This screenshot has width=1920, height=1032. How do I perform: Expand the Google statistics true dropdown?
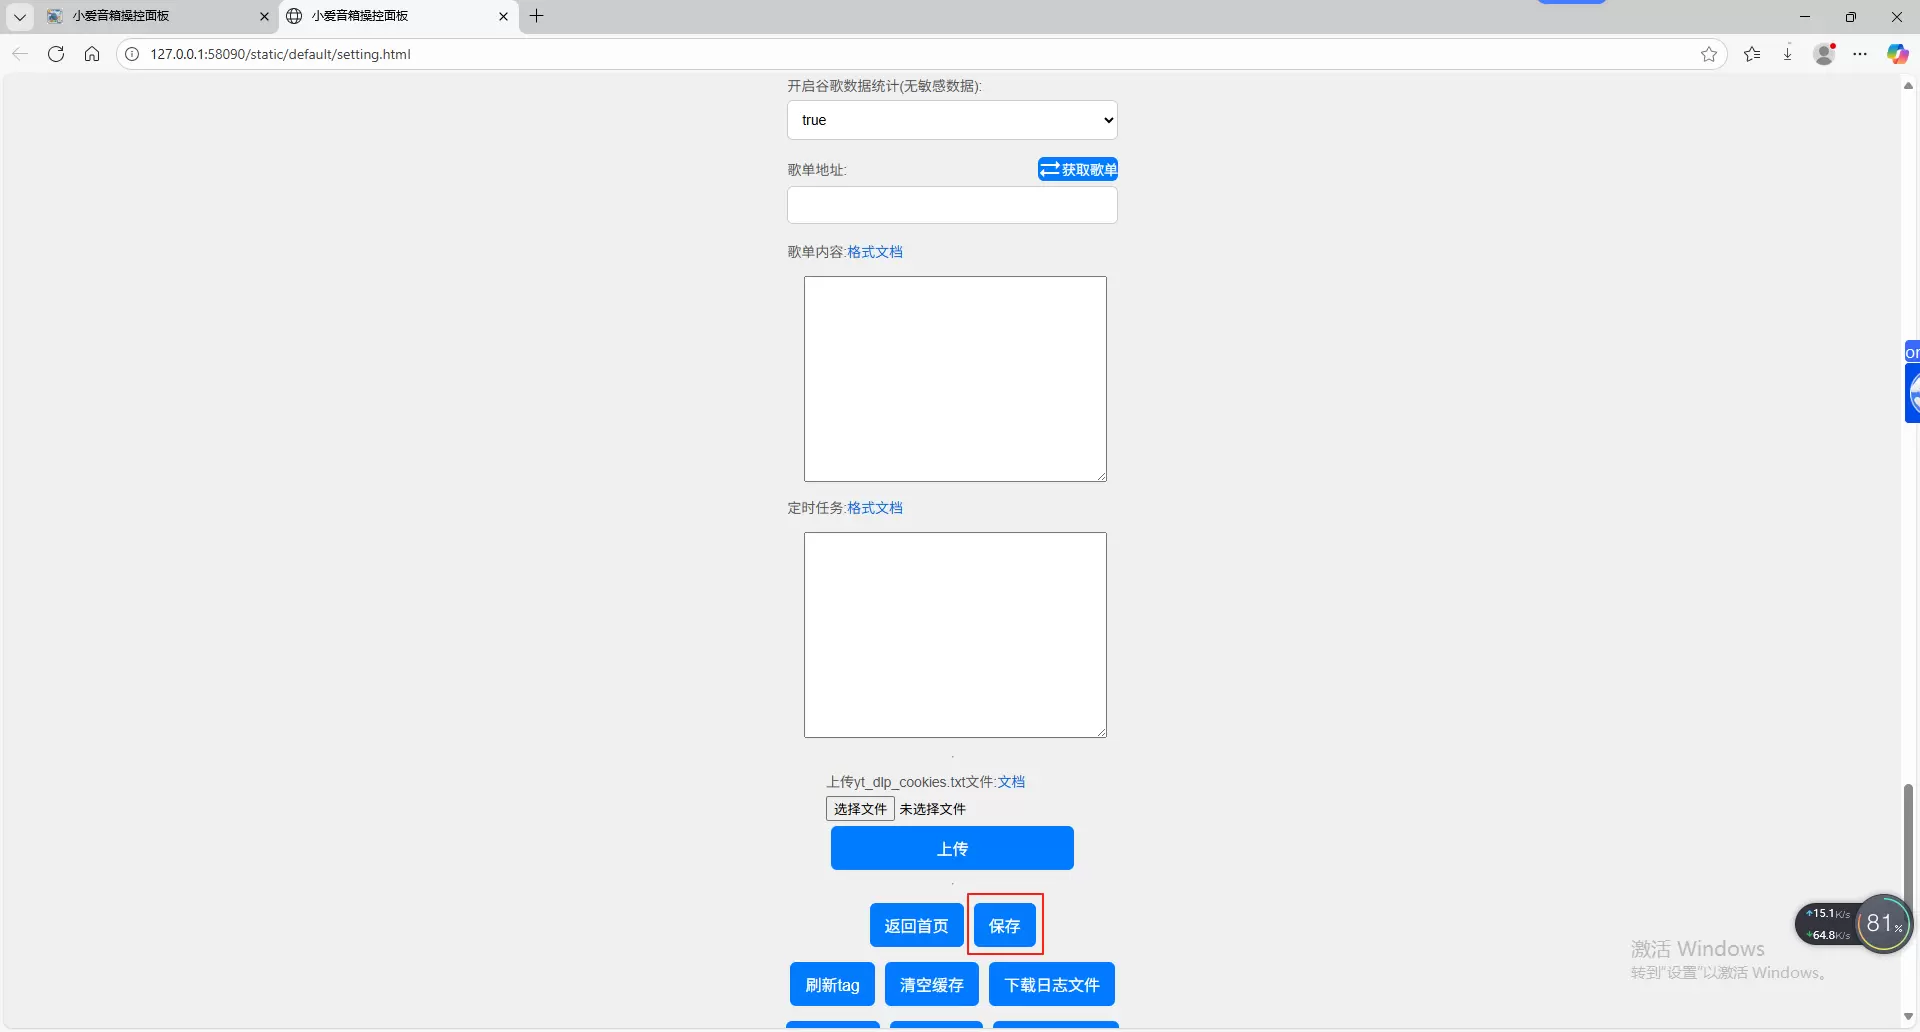pos(952,120)
